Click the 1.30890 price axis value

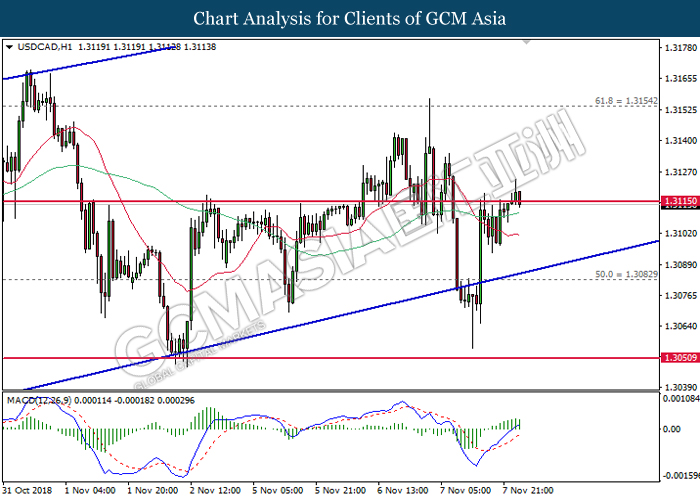click(681, 265)
